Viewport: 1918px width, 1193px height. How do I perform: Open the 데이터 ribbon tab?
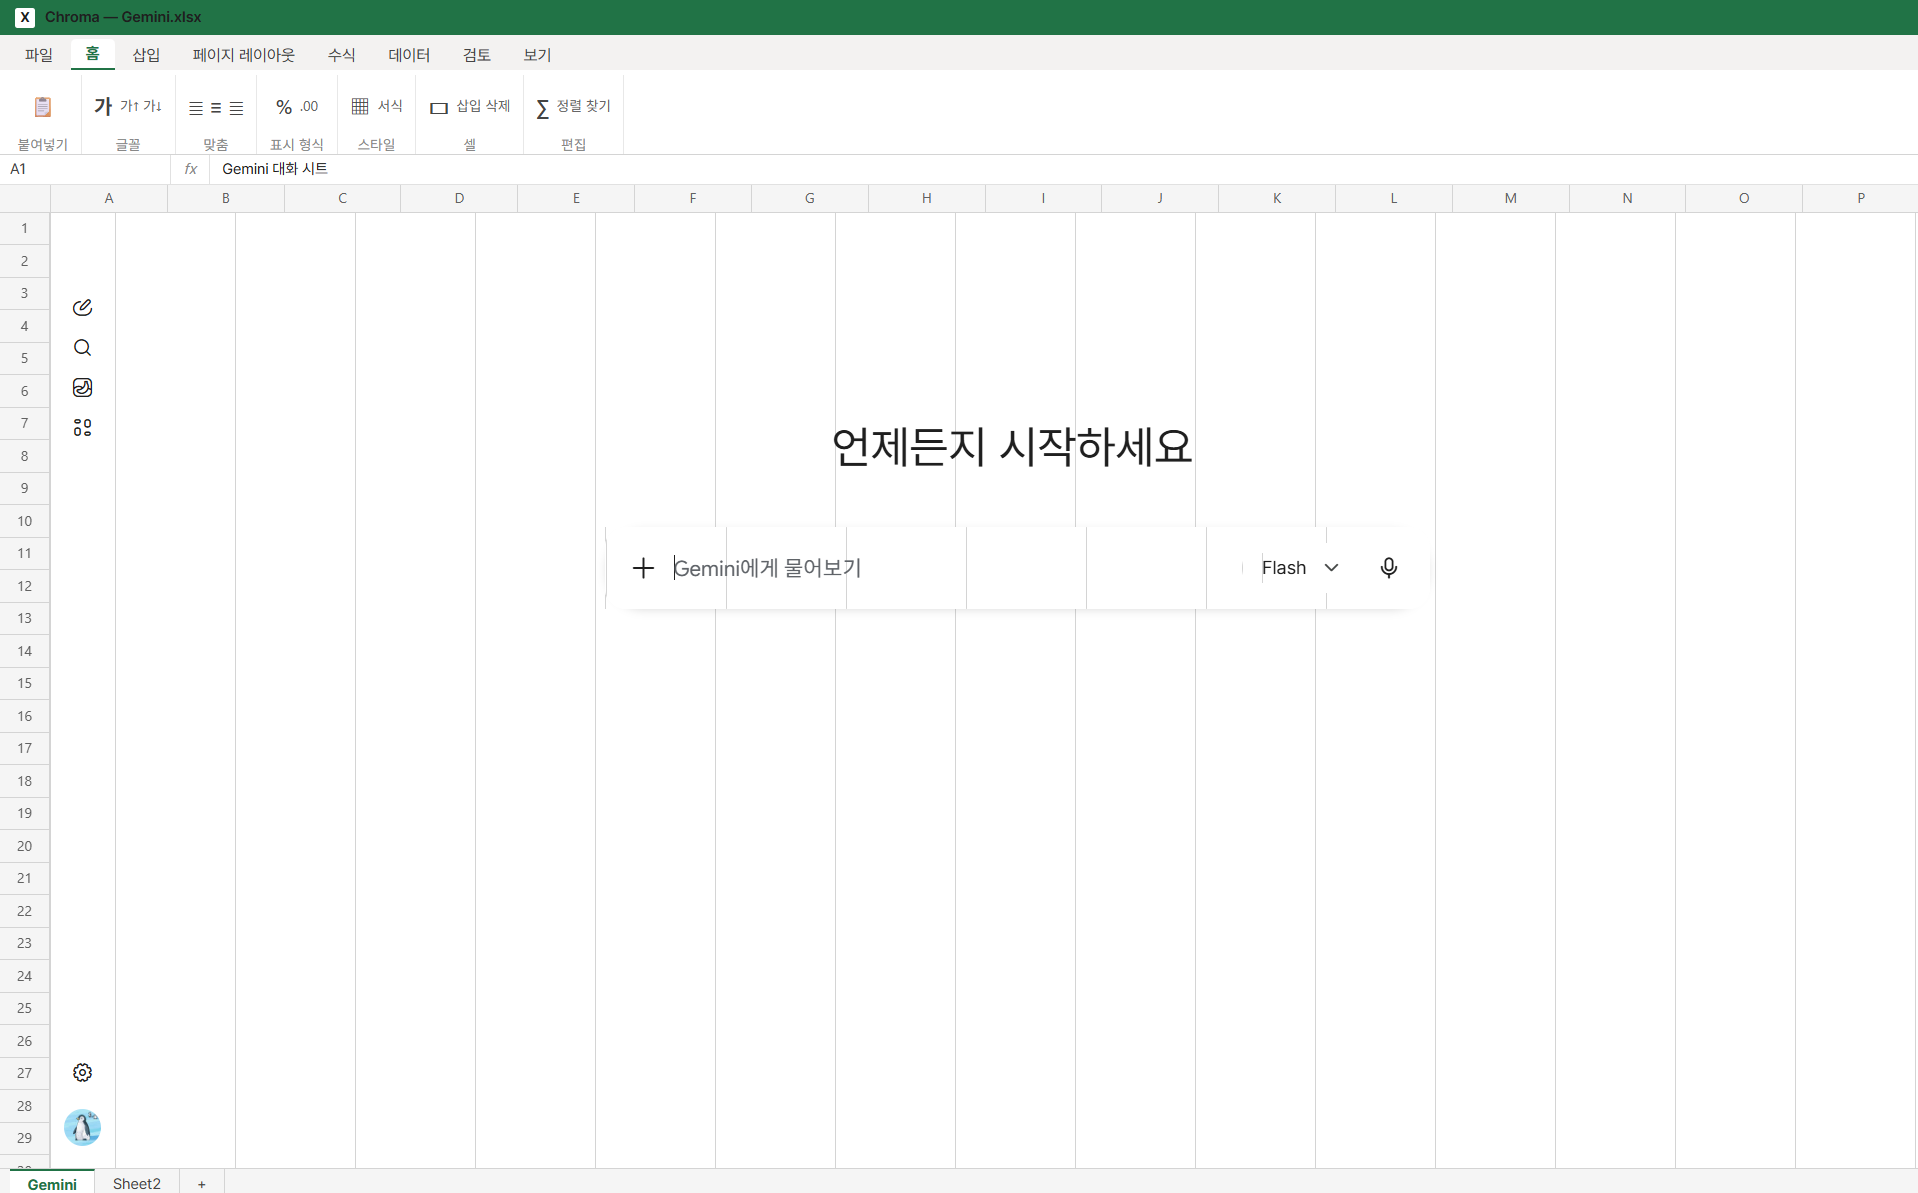409,55
